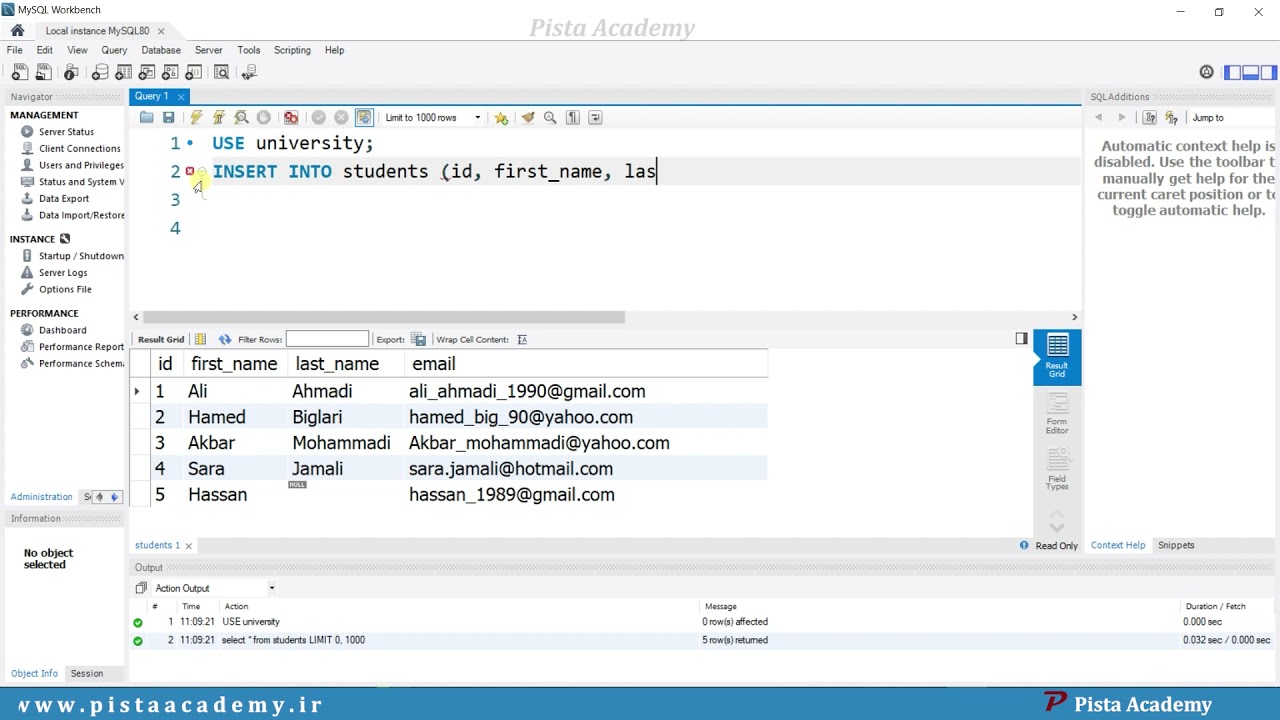
Task: Toggle the right sidebar panel visibility
Action: point(1269,72)
